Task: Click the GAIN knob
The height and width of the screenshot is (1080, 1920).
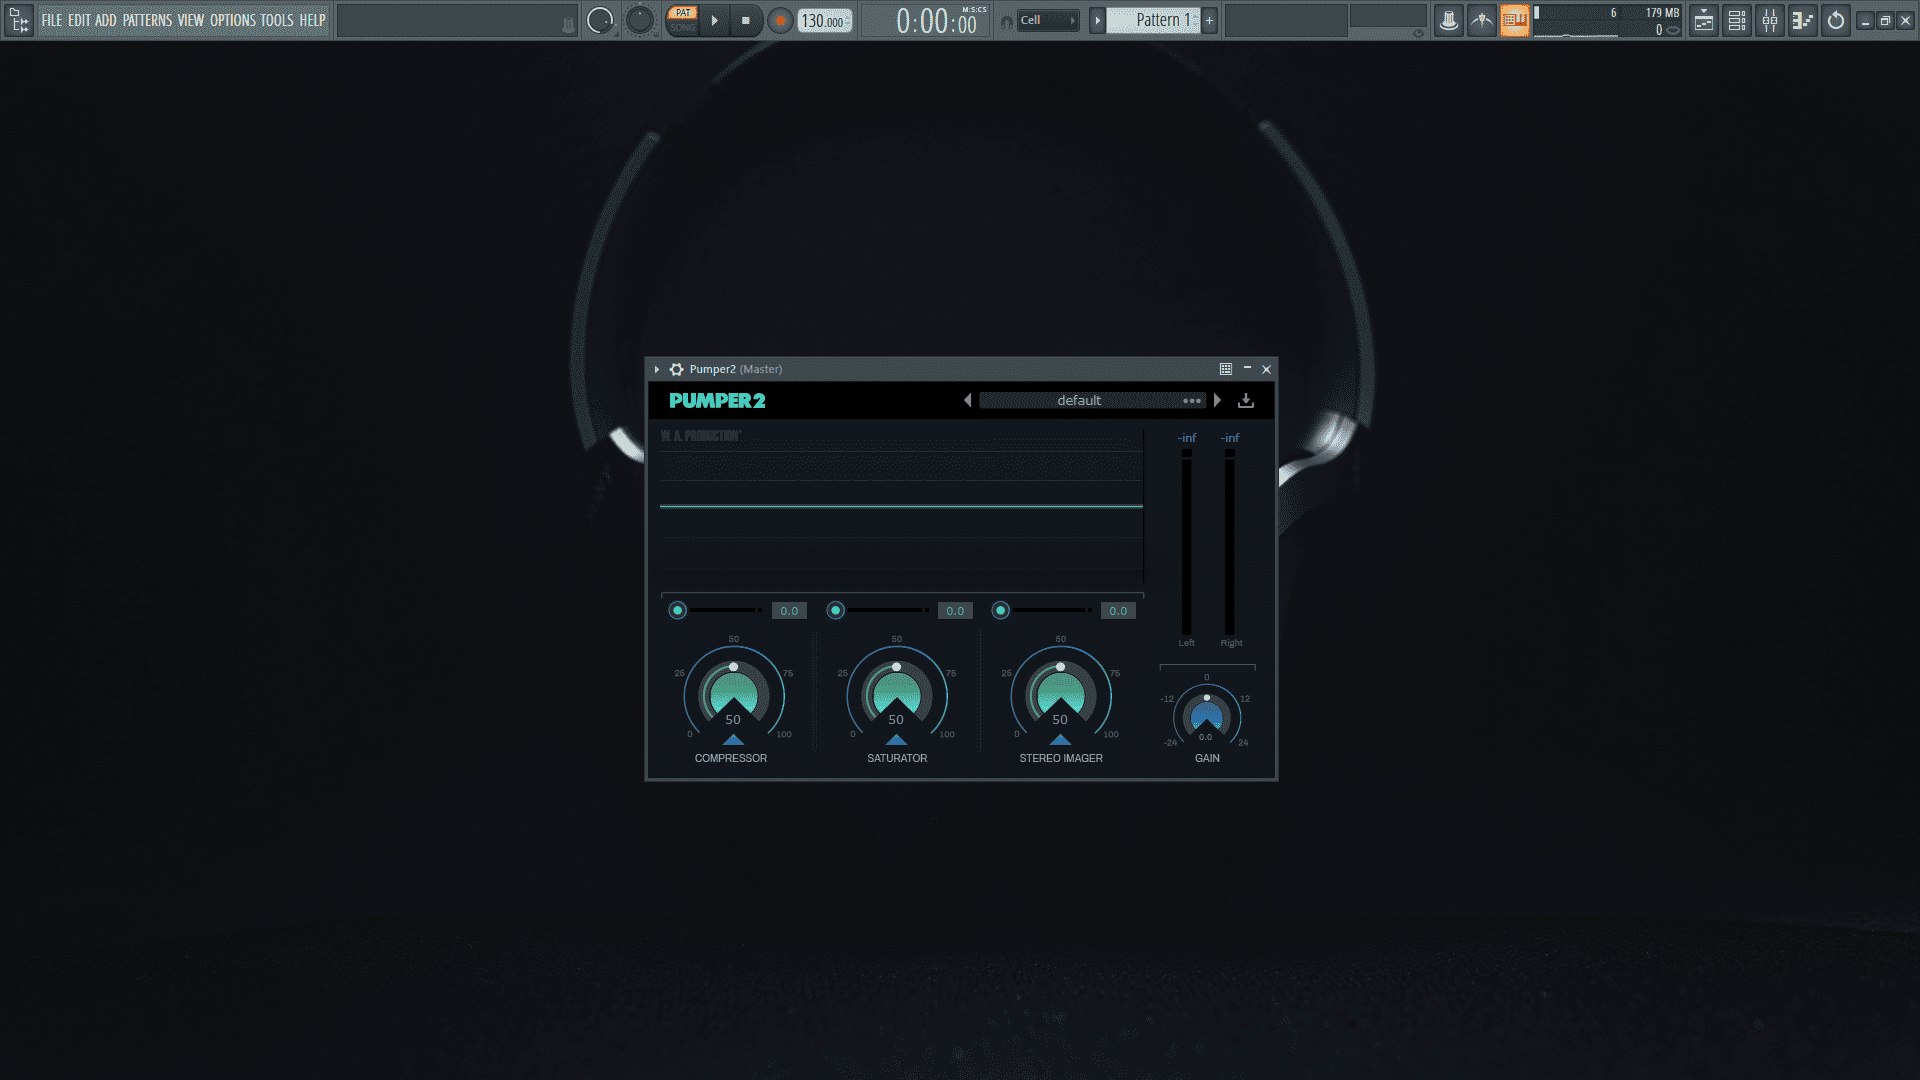Action: pos(1207,716)
